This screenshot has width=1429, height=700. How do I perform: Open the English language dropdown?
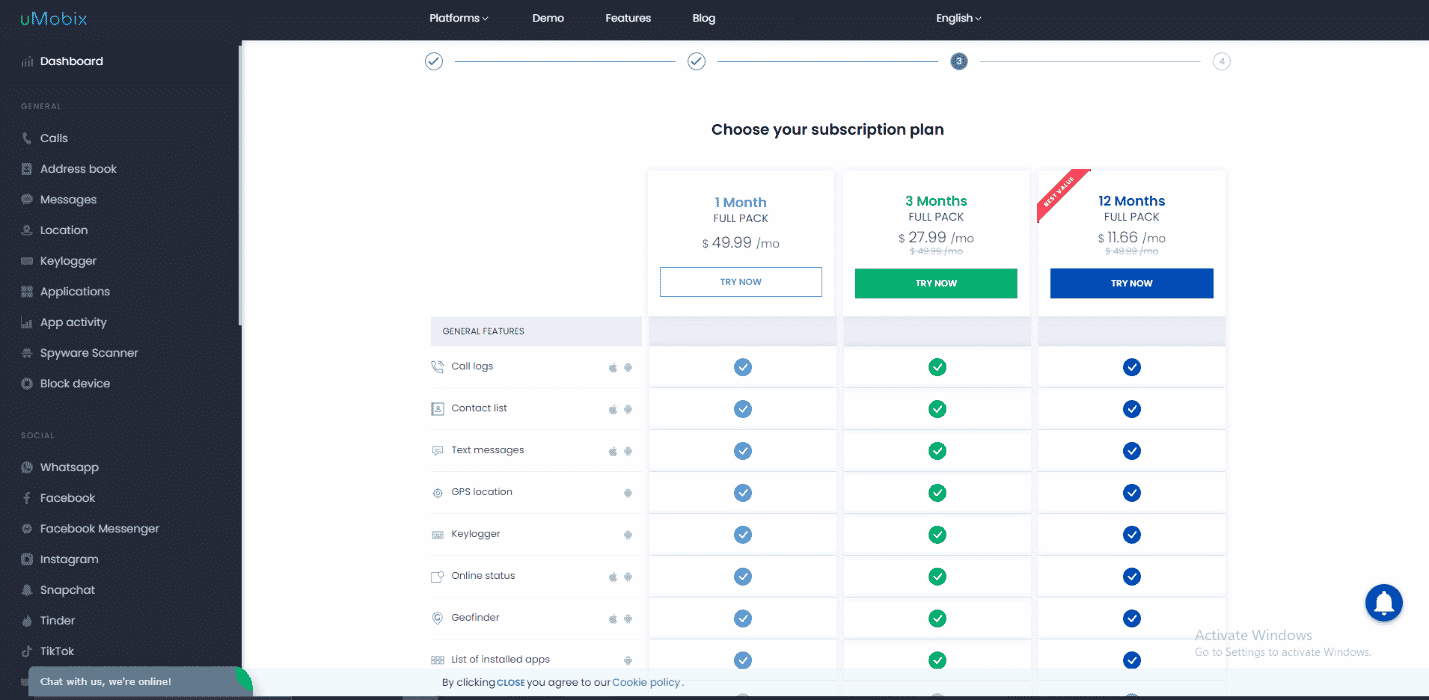(x=959, y=18)
